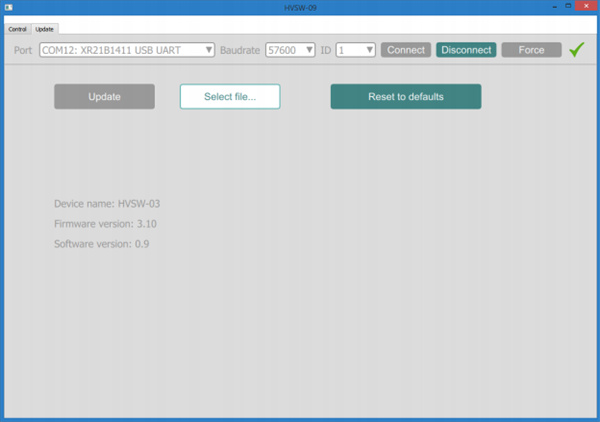
Task: Click the Device name HVSW-03 text
Action: coord(107,203)
